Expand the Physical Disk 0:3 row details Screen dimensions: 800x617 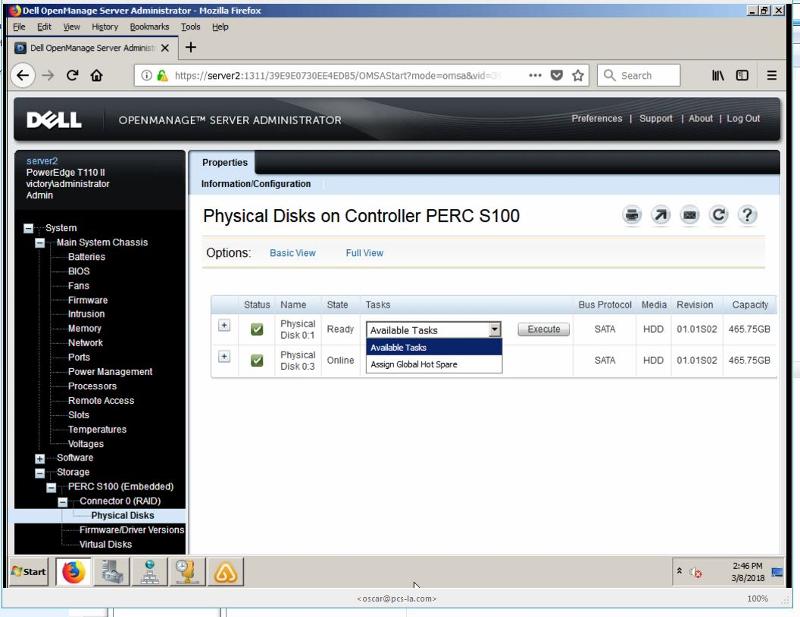pos(224,357)
